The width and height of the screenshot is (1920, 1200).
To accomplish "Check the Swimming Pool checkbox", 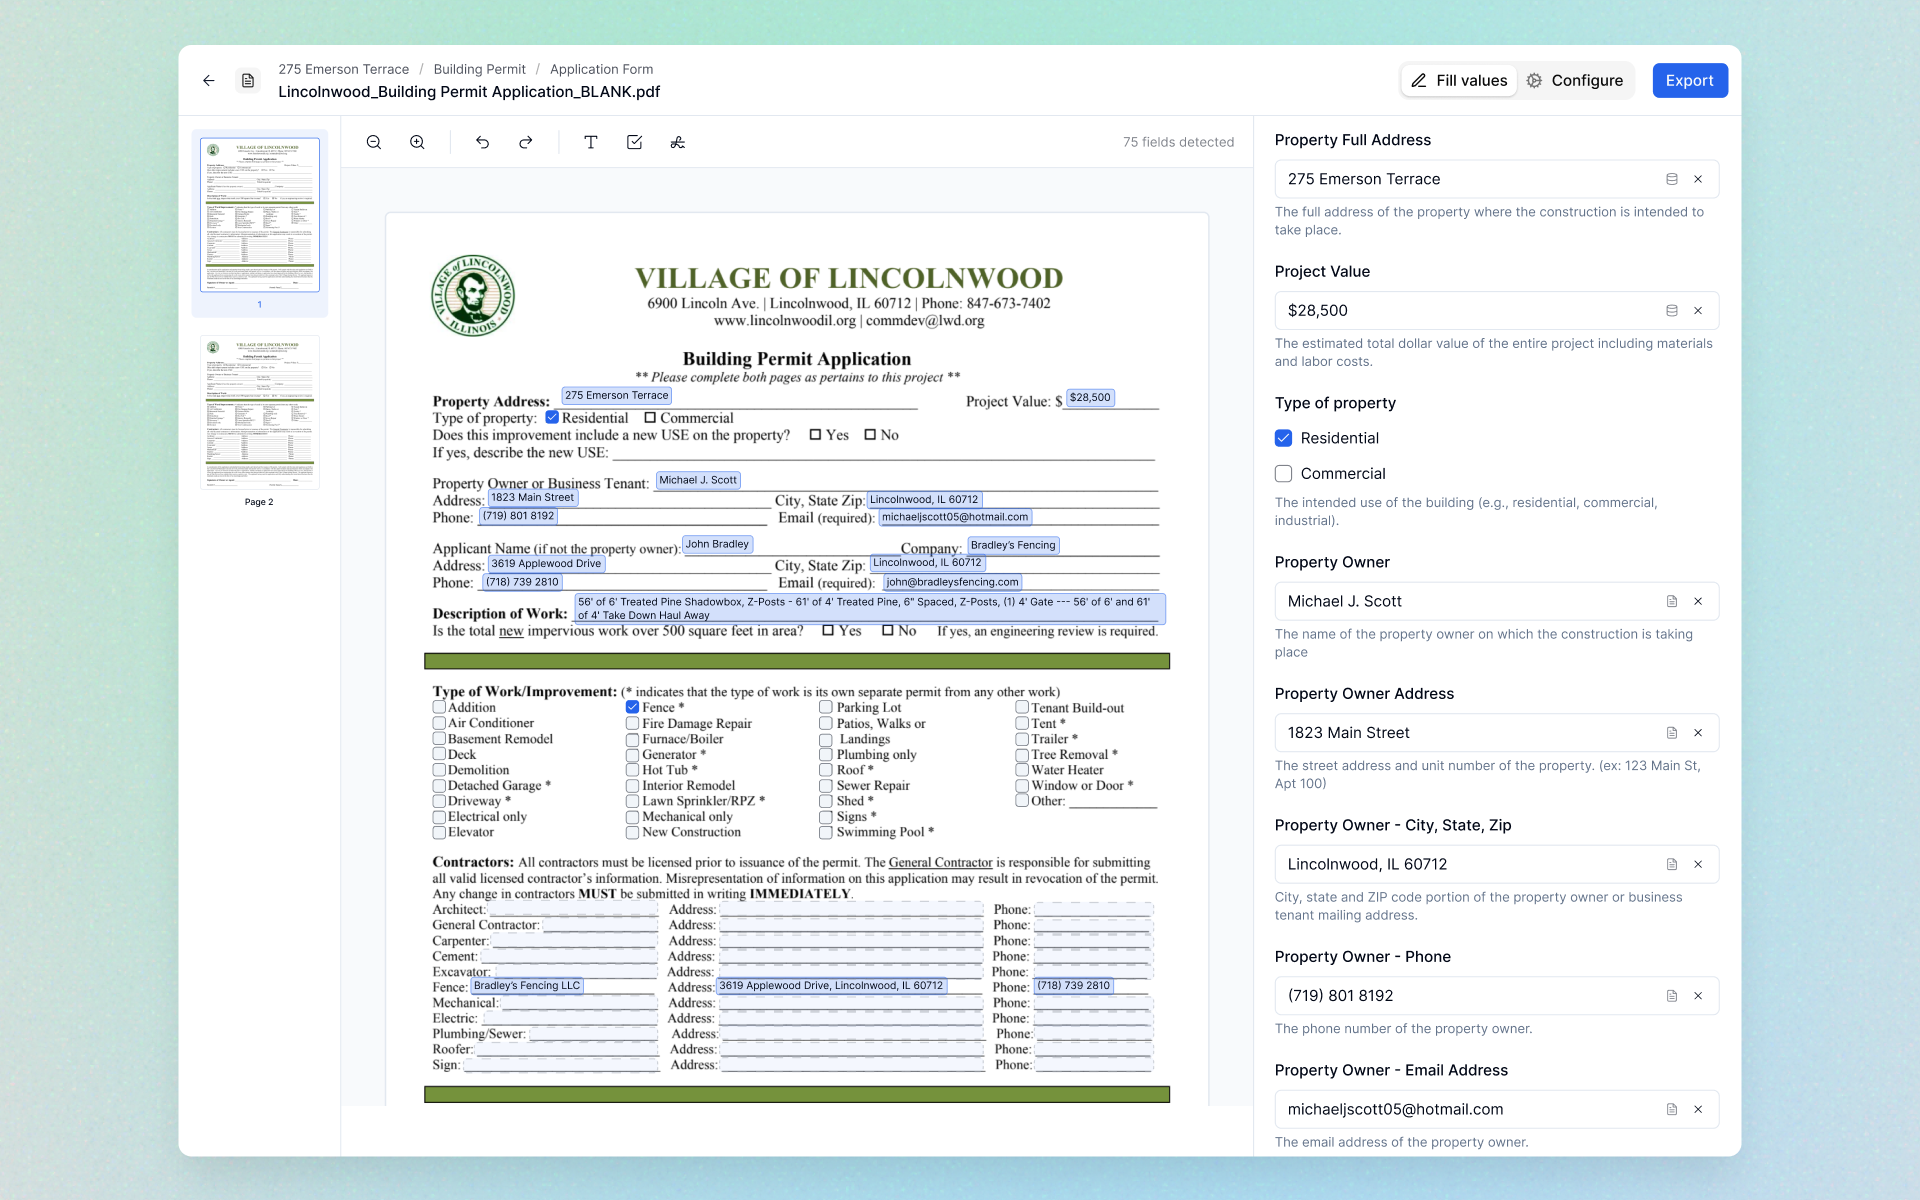I will point(826,832).
